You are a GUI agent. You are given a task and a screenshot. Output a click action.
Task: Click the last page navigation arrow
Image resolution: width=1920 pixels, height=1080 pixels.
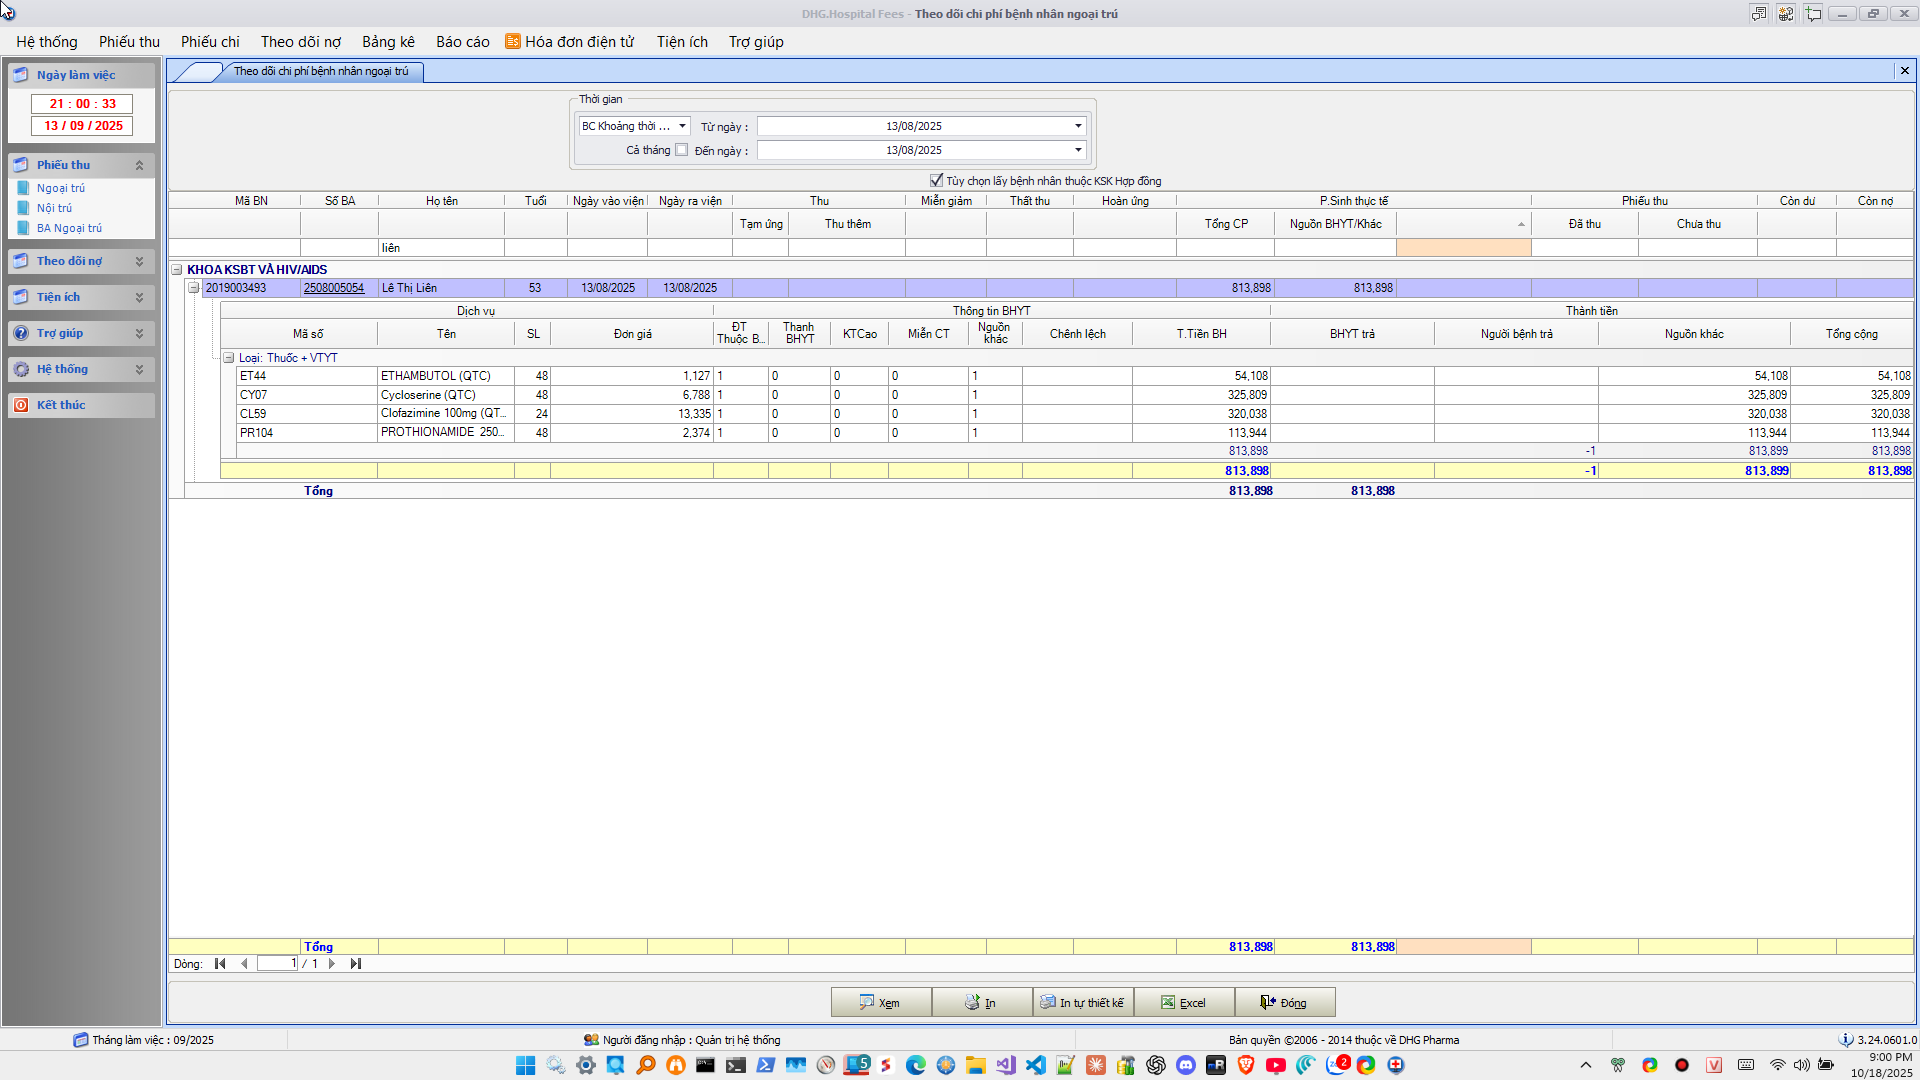356,964
